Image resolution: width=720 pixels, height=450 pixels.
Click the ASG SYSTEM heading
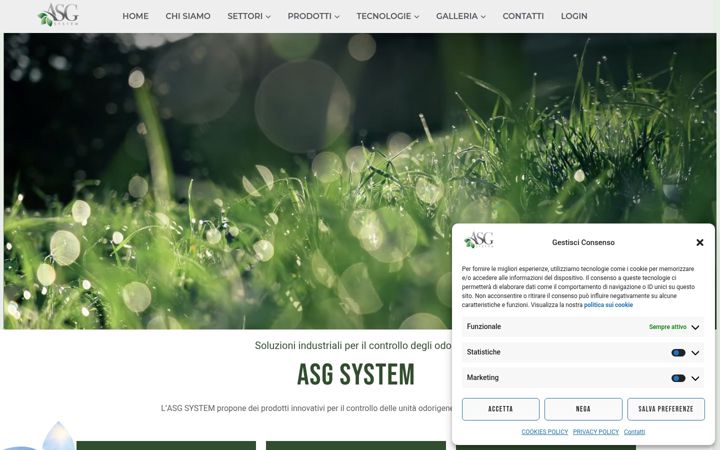tap(356, 374)
